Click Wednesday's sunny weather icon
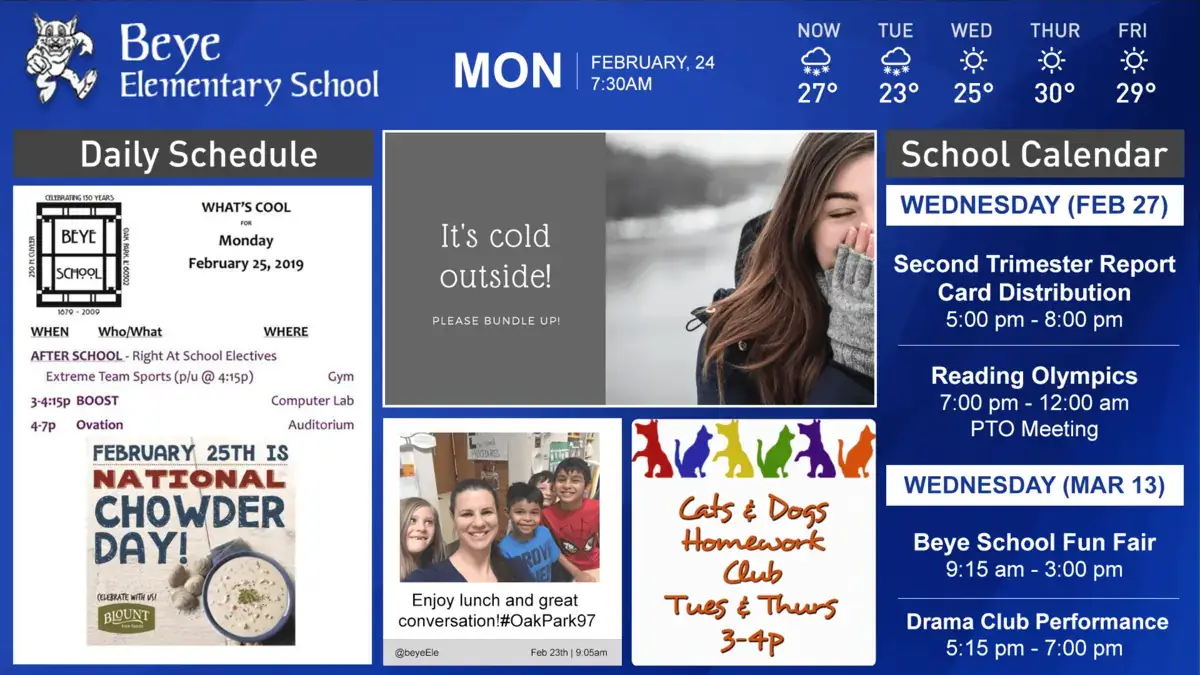Screen dimensions: 1200x675 [972, 62]
